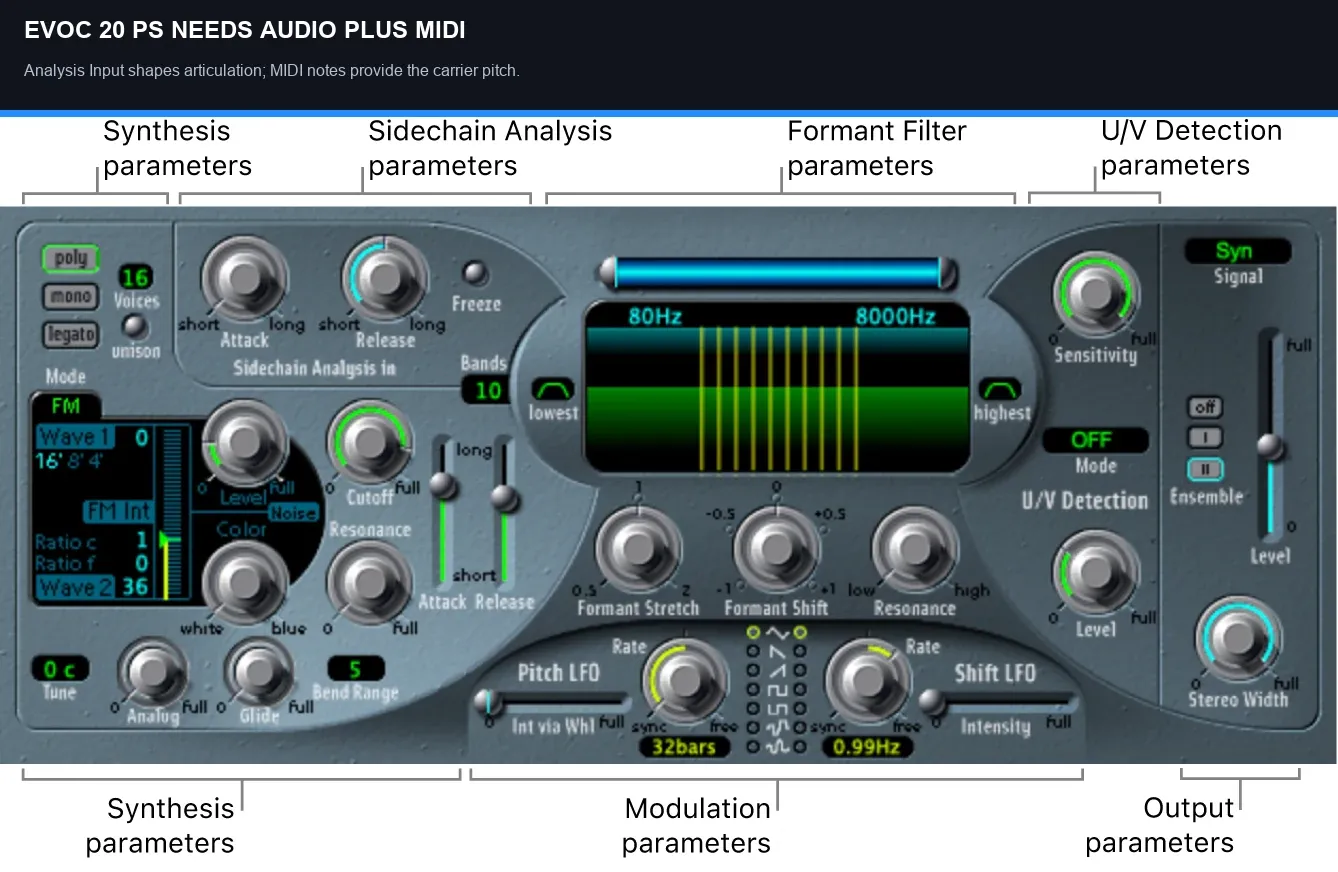This screenshot has width=1338, height=872.
Task: Click the smooth random wave icon
Action: click(x=777, y=746)
